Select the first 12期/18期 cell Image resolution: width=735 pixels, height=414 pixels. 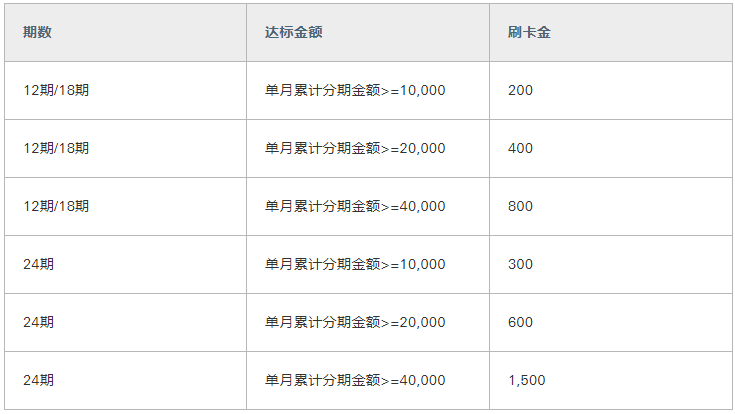point(126,90)
